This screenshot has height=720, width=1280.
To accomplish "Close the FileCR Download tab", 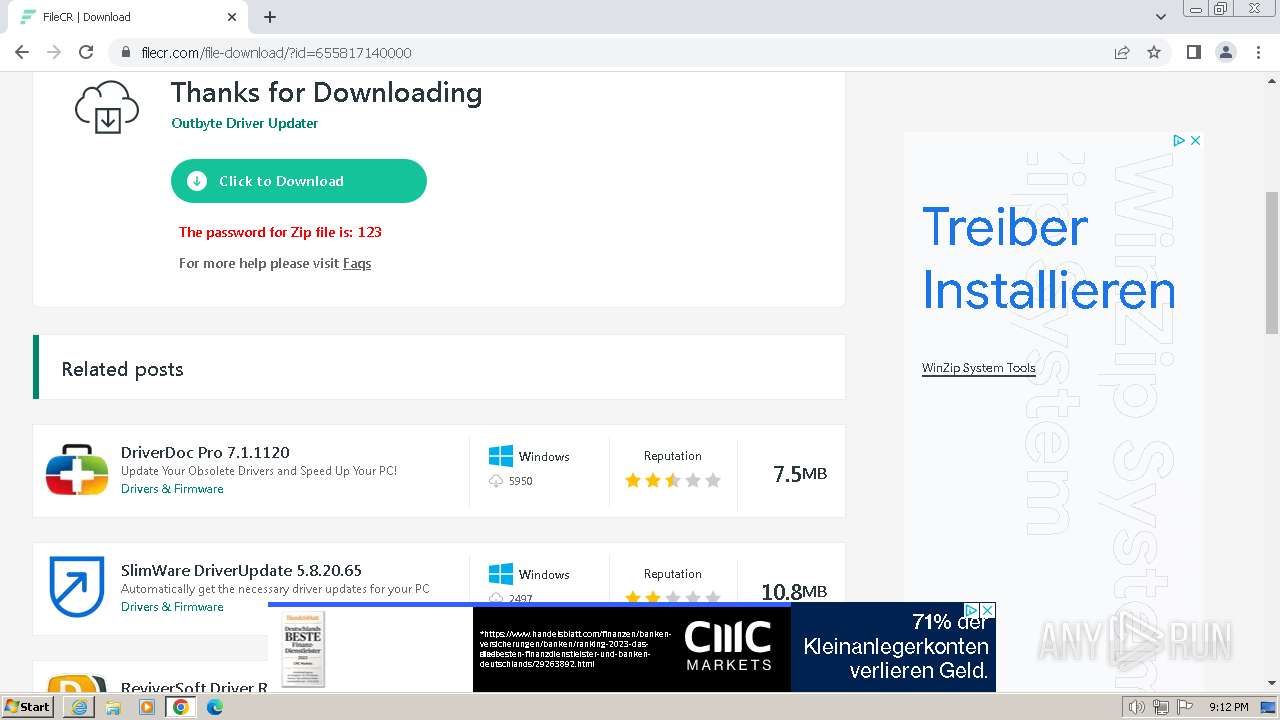I will [x=232, y=17].
